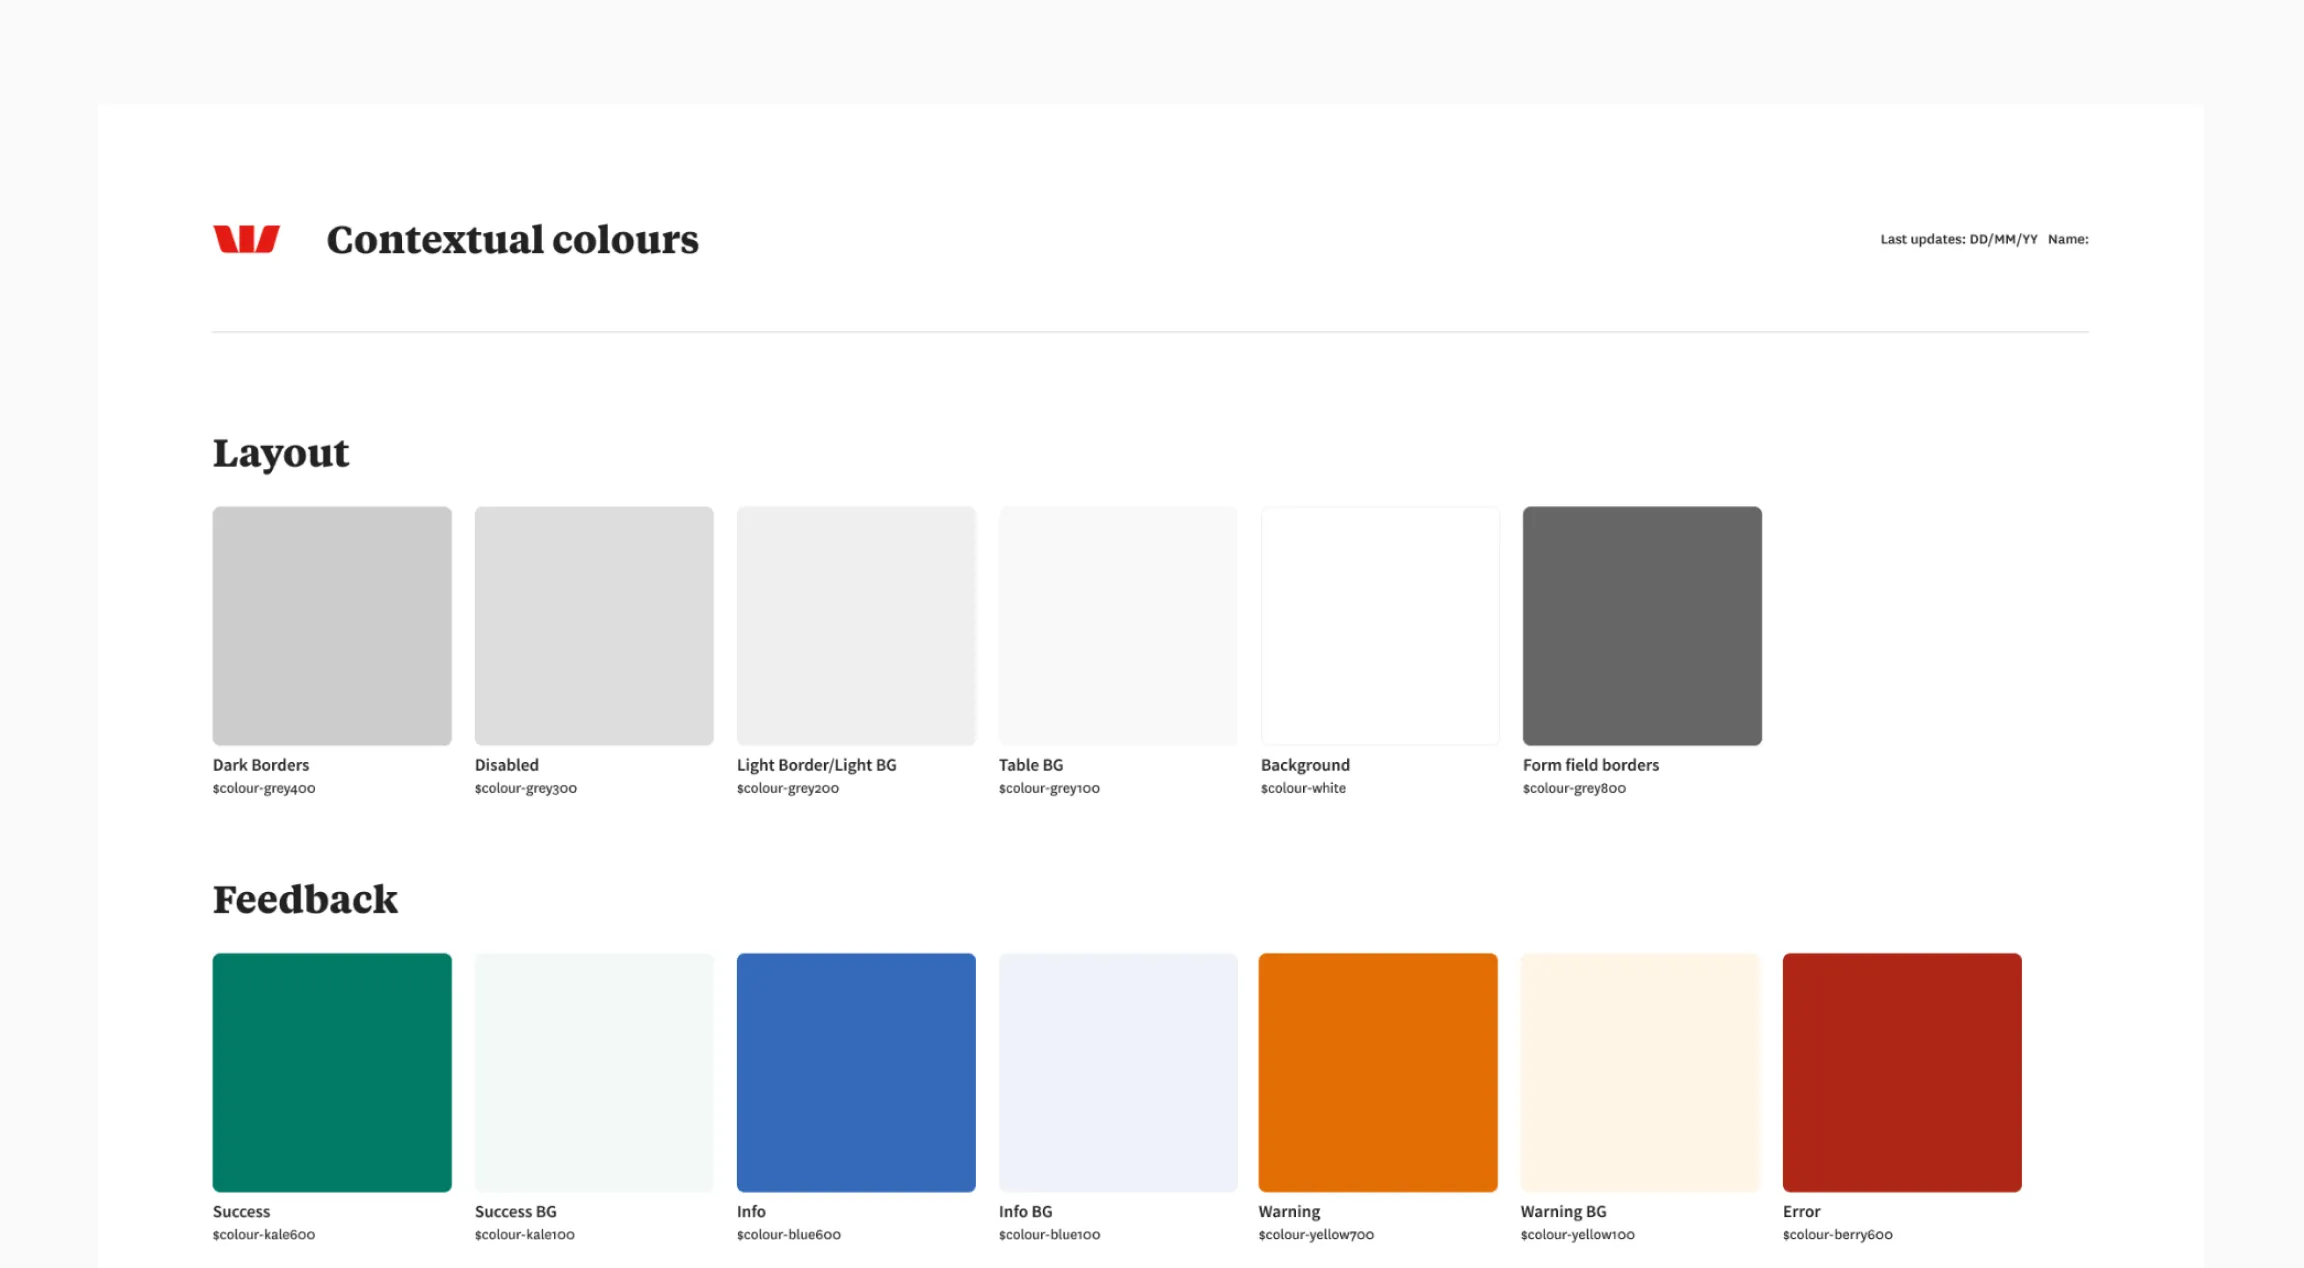Click the 'Error' label
The width and height of the screenshot is (2304, 1268).
(x=1801, y=1211)
